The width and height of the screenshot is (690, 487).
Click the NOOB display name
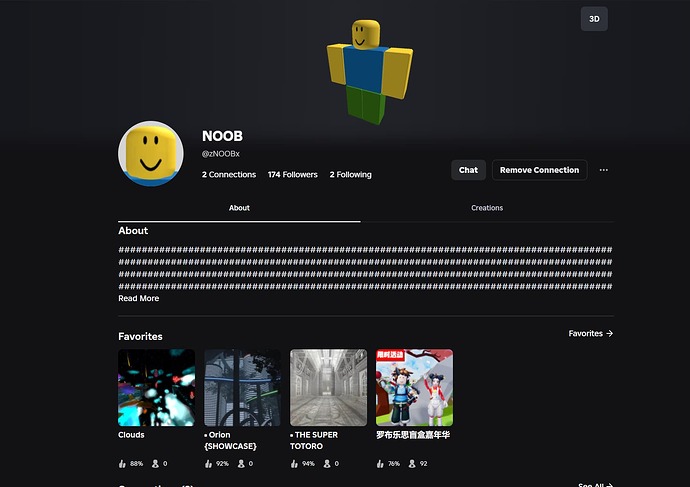pyautogui.click(x=222, y=136)
